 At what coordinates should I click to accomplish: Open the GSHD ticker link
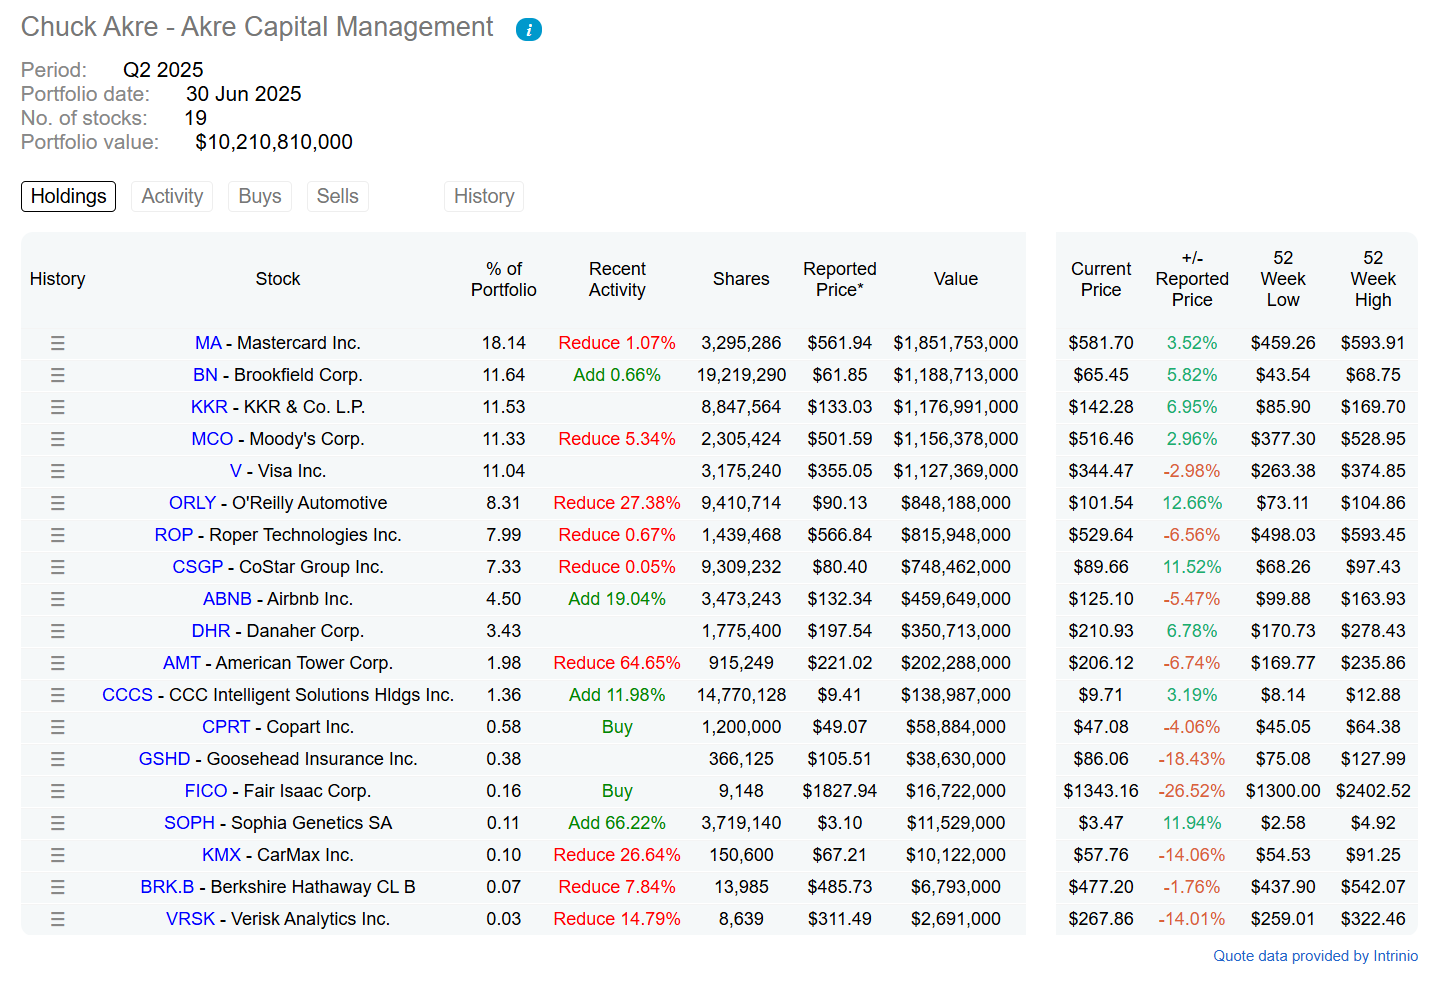coord(164,759)
